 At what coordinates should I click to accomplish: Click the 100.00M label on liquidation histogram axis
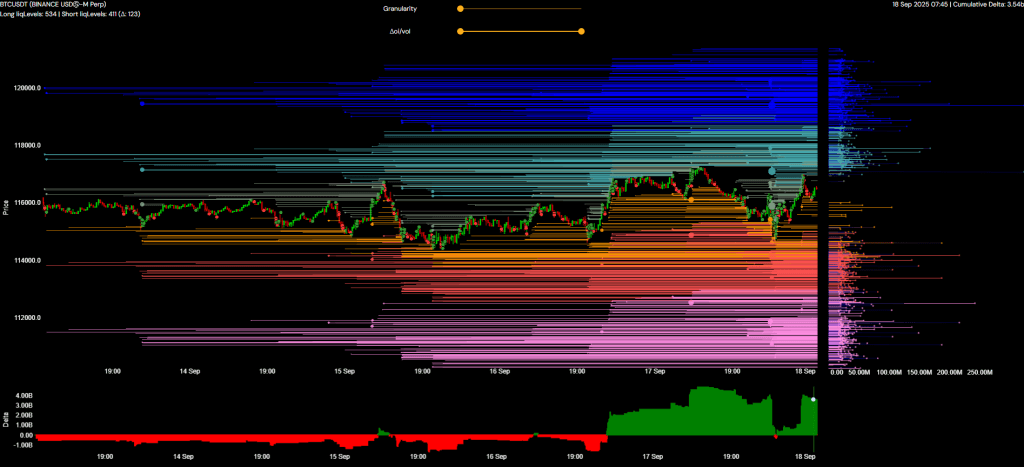click(x=888, y=371)
